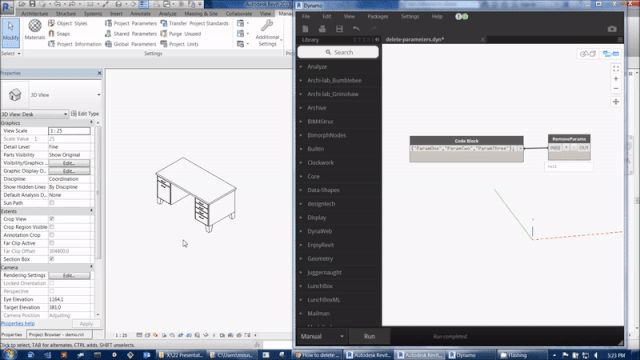Click Transfer Project Standards
The width and height of the screenshot is (640, 360).
tap(194, 23)
